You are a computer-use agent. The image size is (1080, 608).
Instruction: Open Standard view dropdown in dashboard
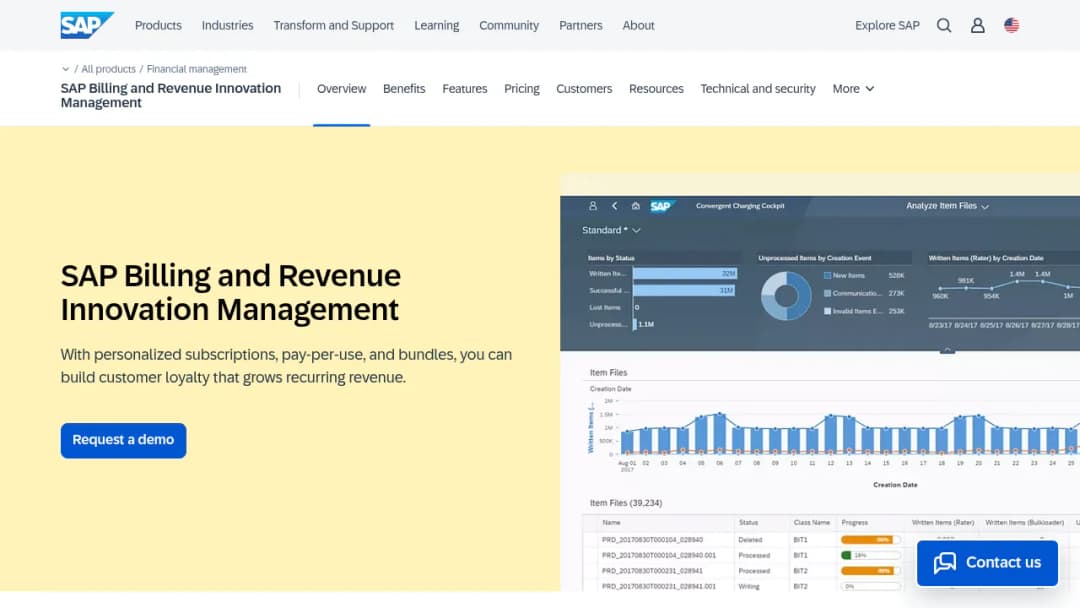pos(611,230)
